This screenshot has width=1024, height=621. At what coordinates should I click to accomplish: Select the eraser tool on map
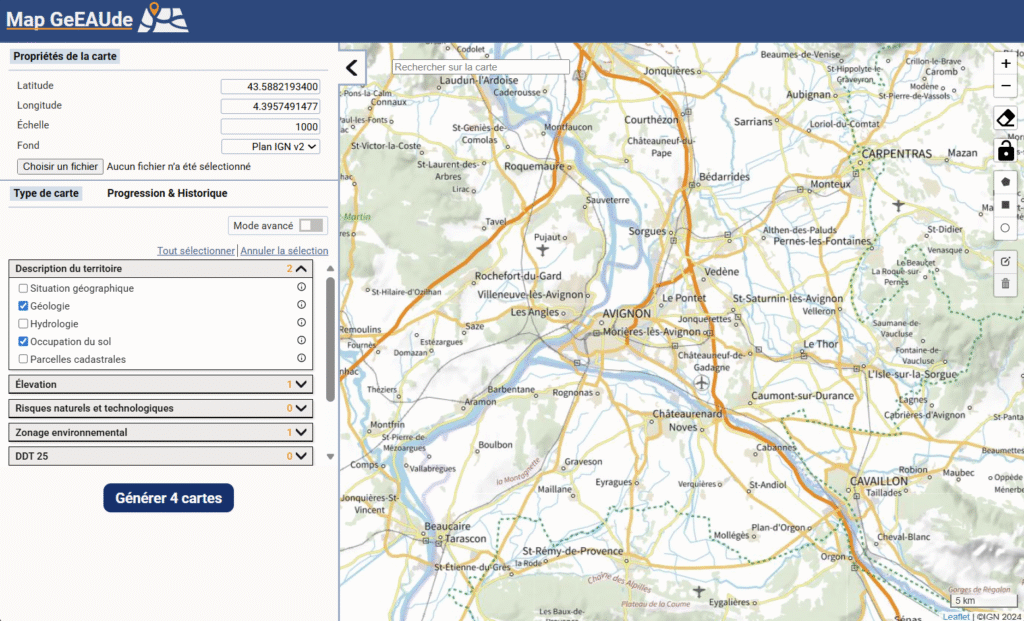point(1005,118)
